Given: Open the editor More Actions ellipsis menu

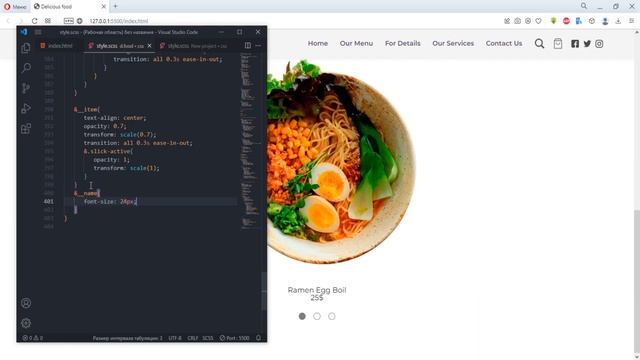Looking at the screenshot, I should 258,46.
